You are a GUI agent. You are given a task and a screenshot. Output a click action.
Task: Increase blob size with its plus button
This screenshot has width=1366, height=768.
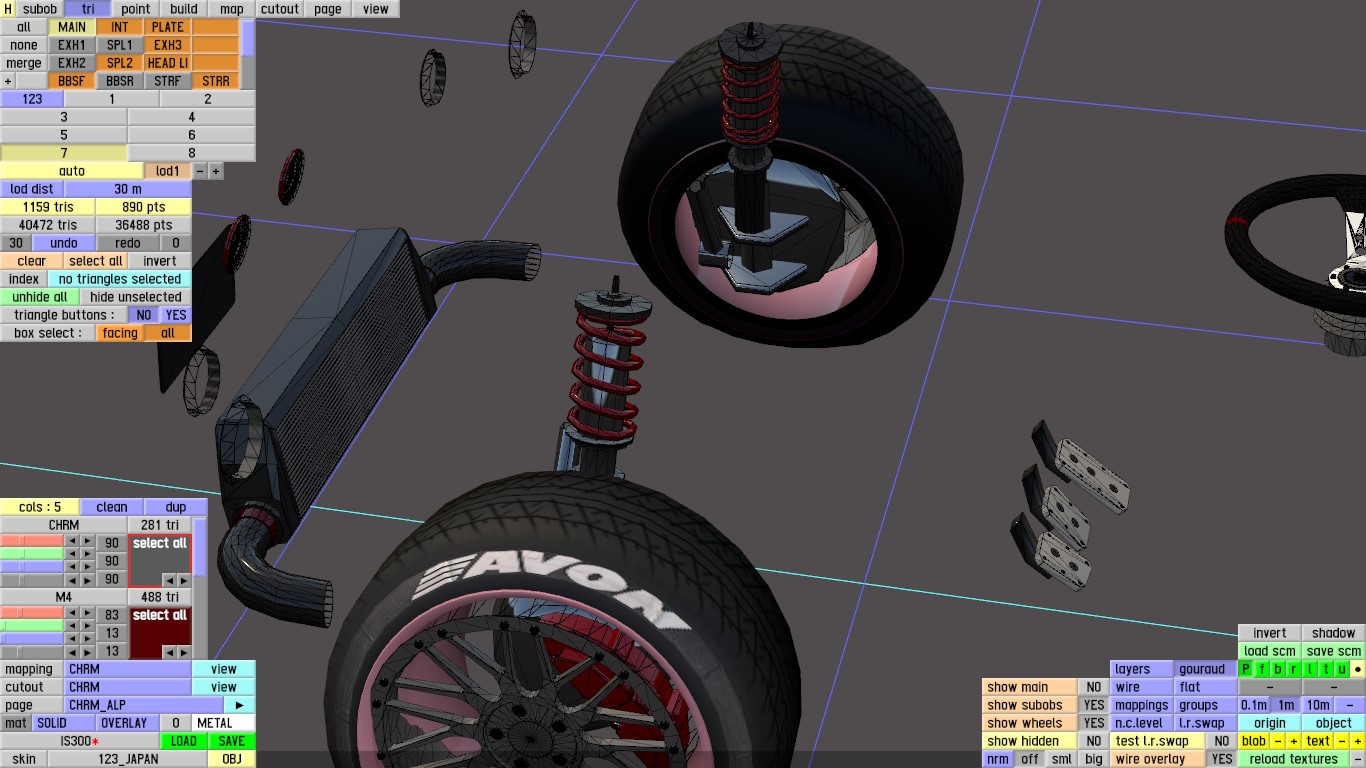[x=1294, y=741]
